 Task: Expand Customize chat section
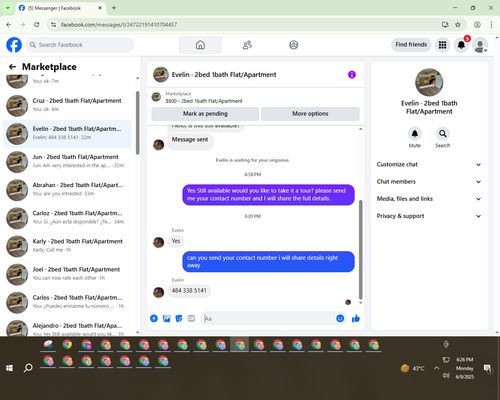tap(429, 164)
